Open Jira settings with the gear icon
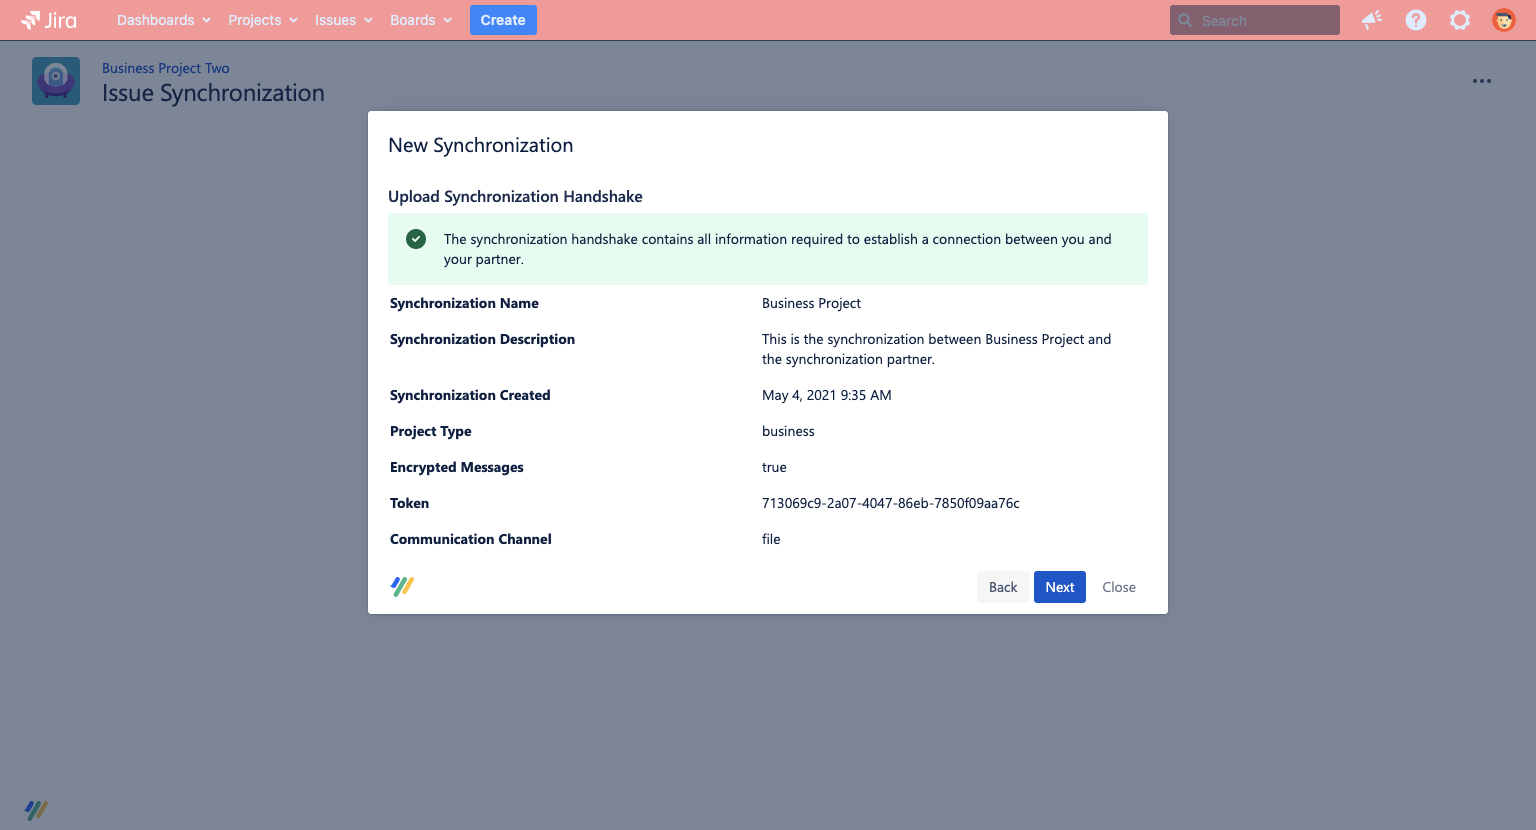Screen dimensions: 1536x830 point(1459,20)
